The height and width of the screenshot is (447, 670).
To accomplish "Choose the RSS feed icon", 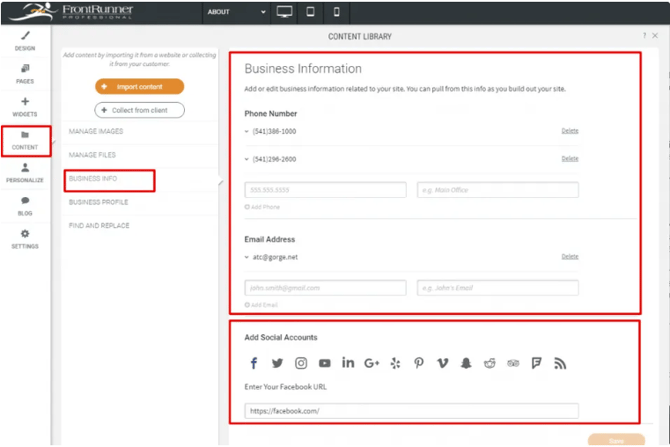I will click(x=560, y=363).
